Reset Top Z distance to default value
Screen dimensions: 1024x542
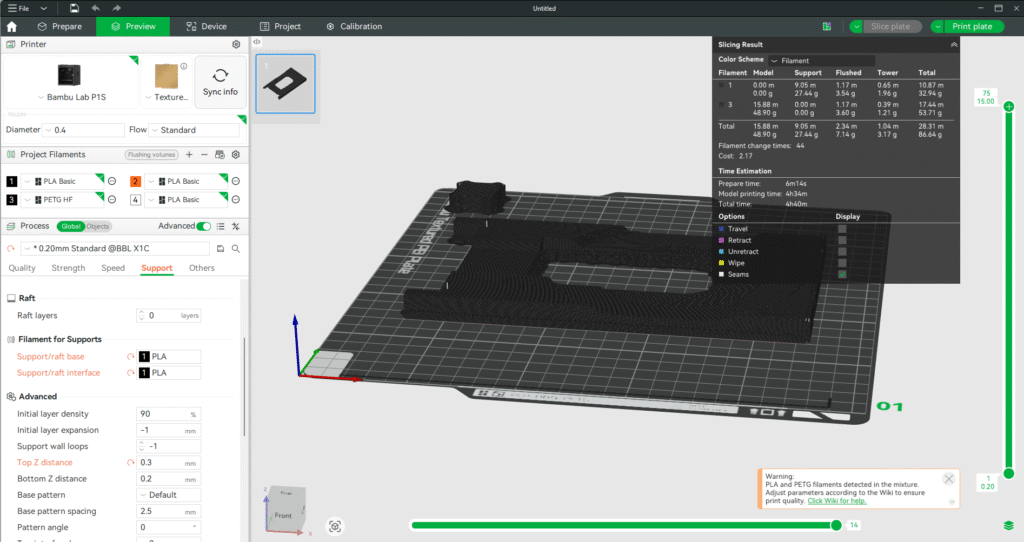click(x=129, y=463)
